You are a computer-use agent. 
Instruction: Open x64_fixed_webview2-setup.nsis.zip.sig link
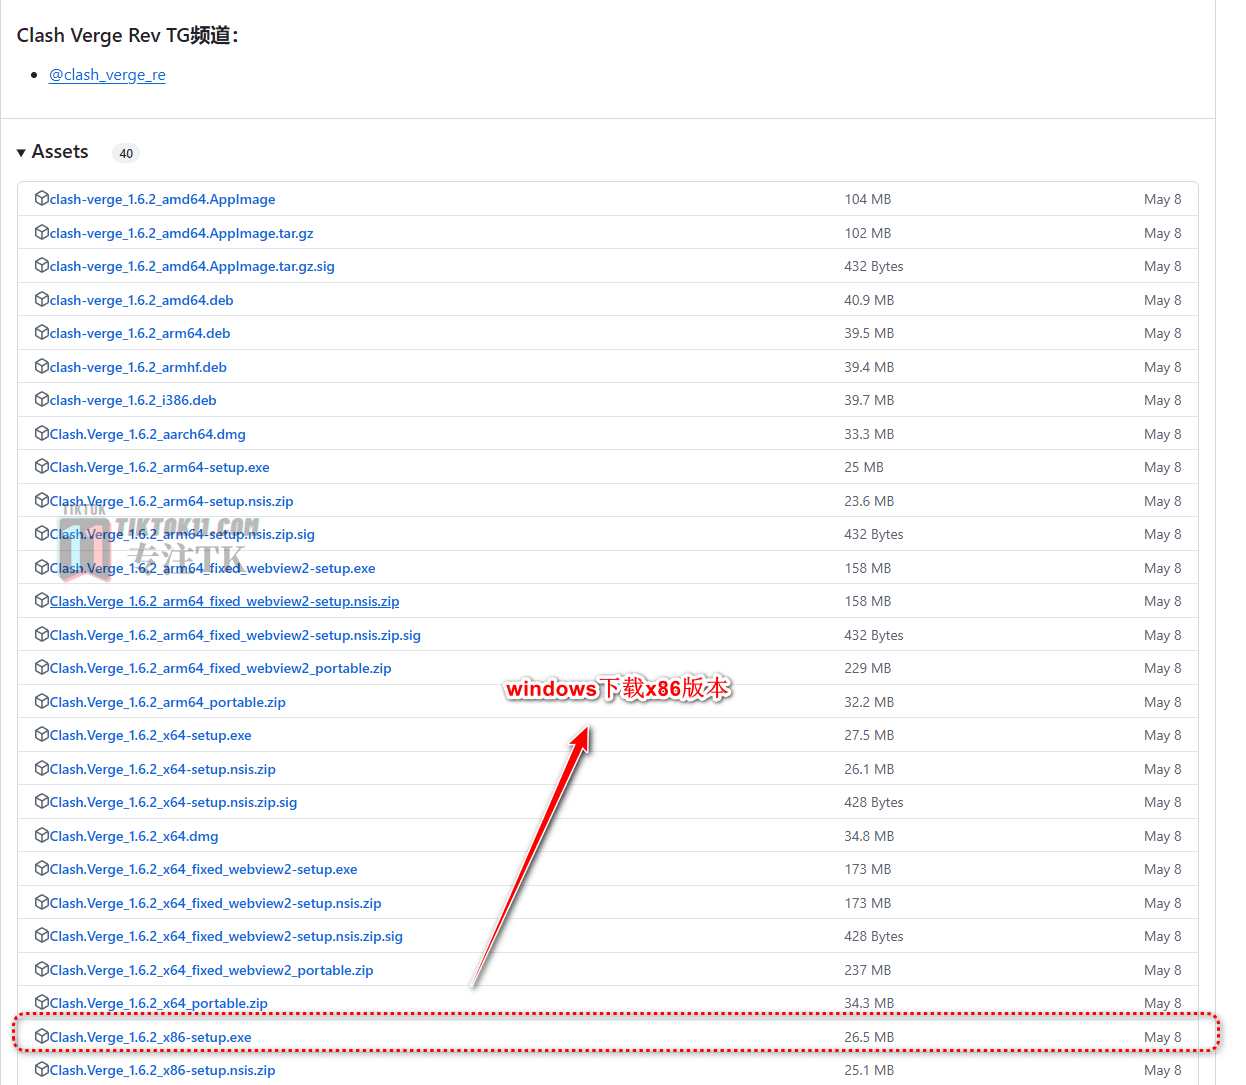226,937
